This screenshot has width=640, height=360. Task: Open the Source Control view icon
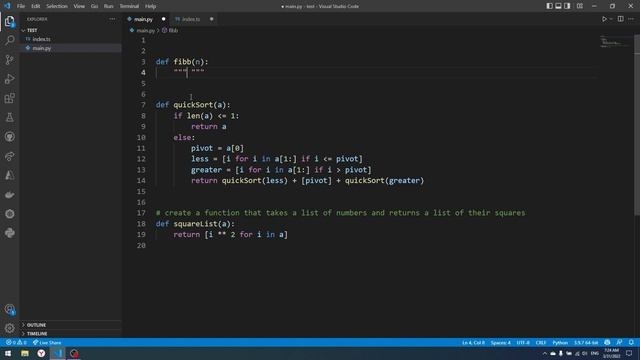point(9,60)
